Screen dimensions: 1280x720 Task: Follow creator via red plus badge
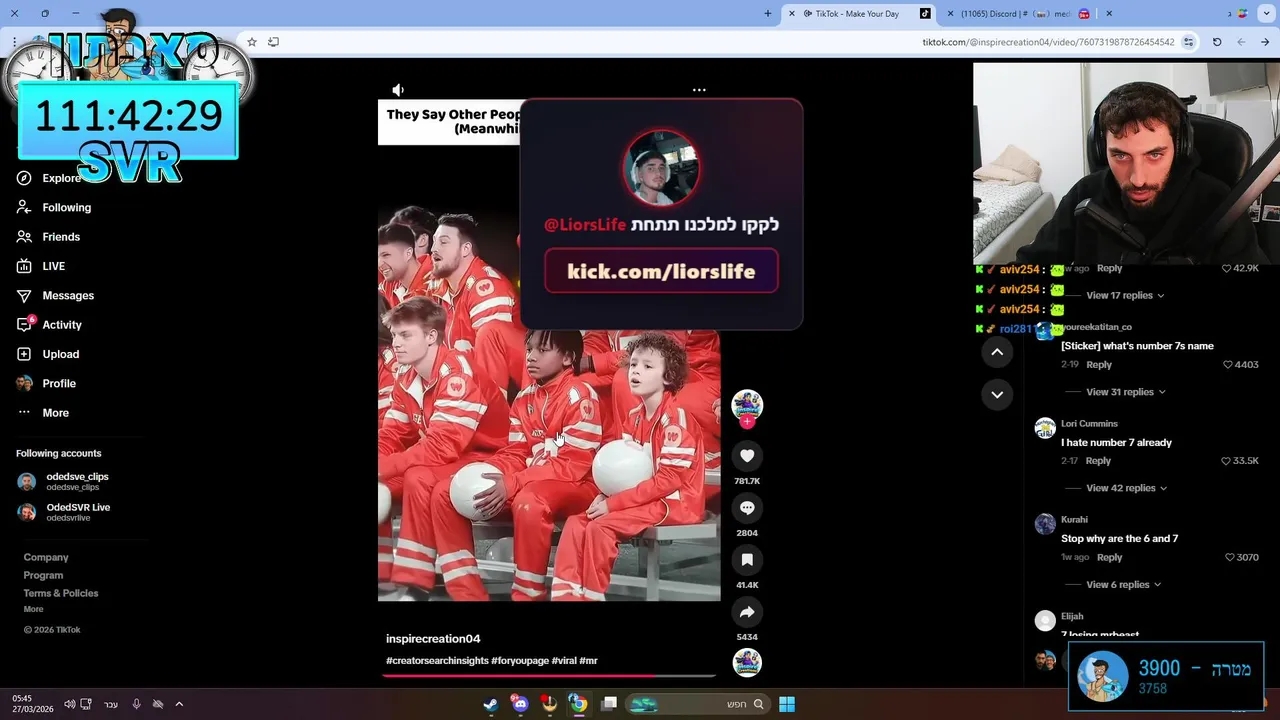747,421
